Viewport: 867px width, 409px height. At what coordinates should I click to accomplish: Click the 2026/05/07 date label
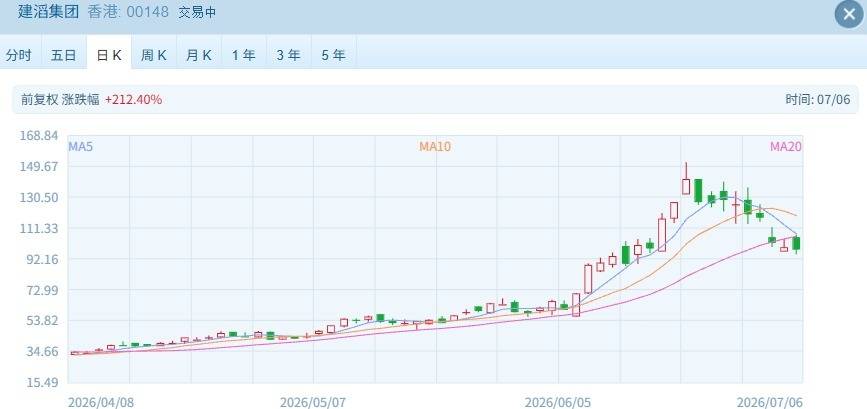pos(313,402)
